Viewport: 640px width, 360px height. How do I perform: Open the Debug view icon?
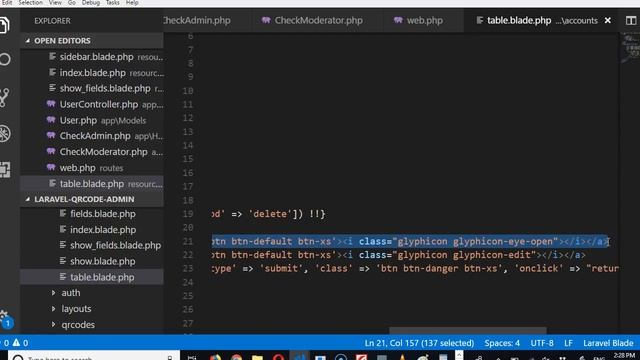click(x=5, y=134)
